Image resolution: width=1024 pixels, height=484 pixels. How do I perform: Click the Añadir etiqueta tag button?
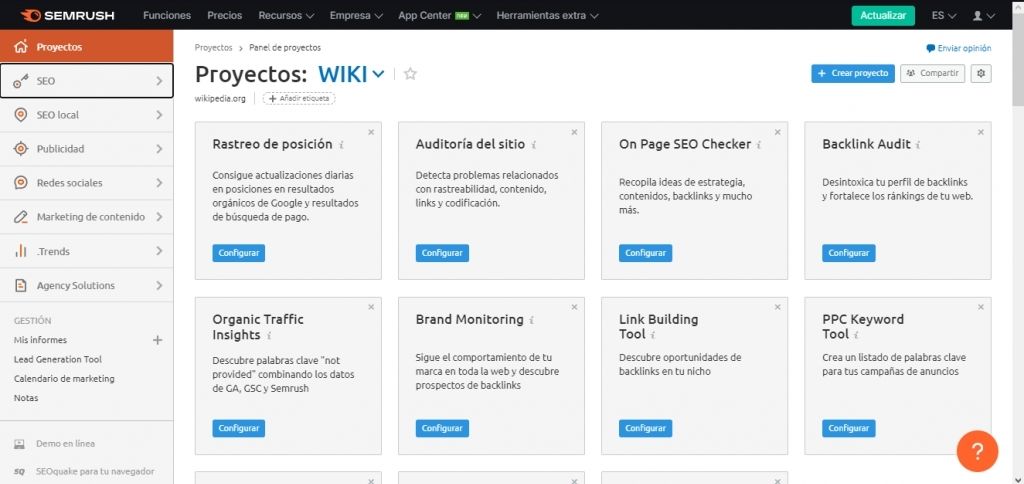click(299, 98)
